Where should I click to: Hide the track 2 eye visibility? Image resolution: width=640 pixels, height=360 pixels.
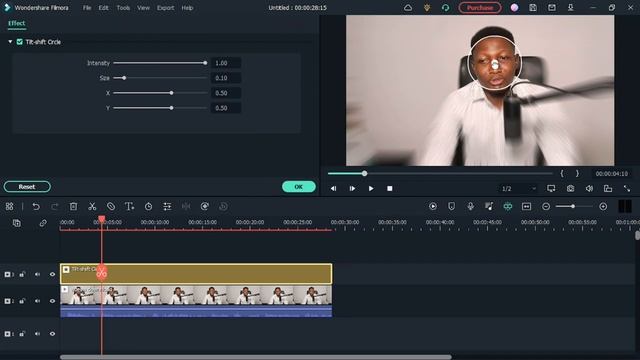tap(52, 301)
